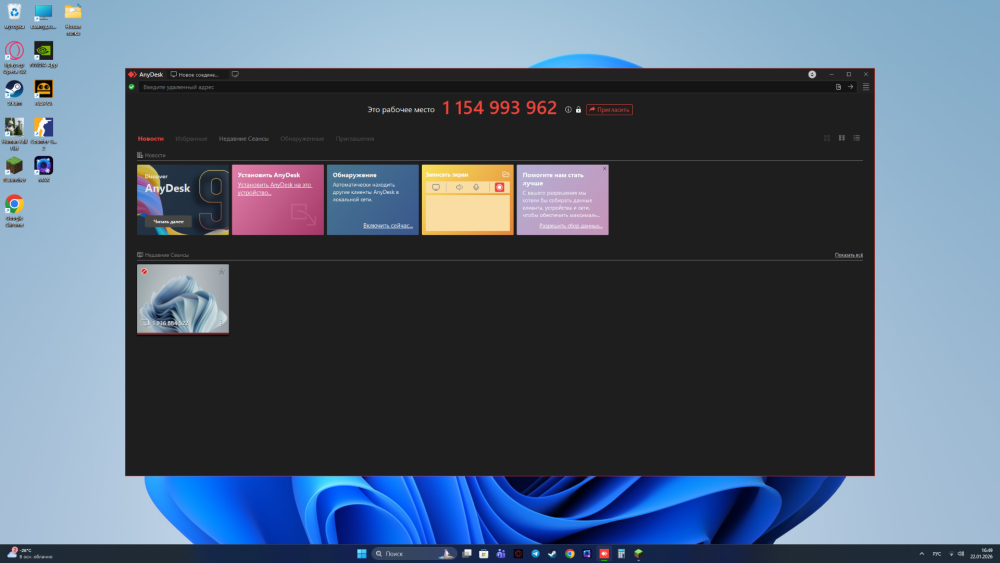This screenshot has width=1000, height=563.
Task: Open the three-dot menu on recent session
Action: (221, 323)
